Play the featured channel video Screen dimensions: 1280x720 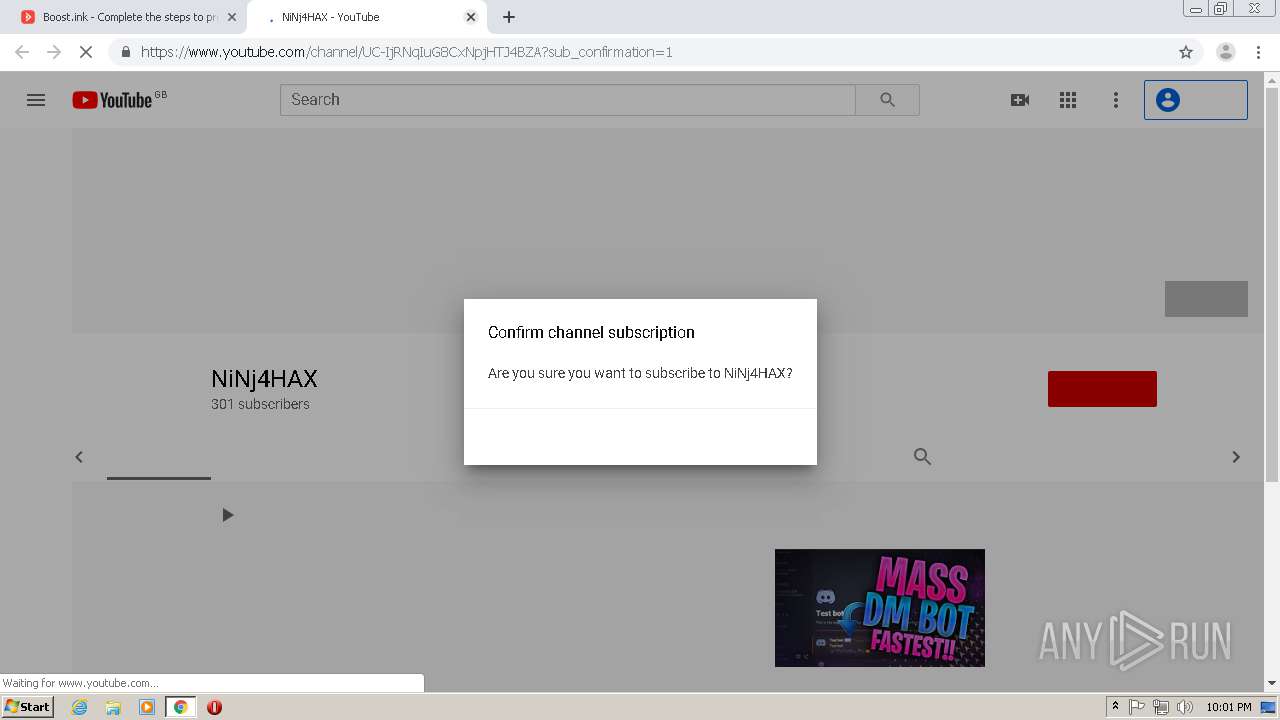(x=227, y=515)
